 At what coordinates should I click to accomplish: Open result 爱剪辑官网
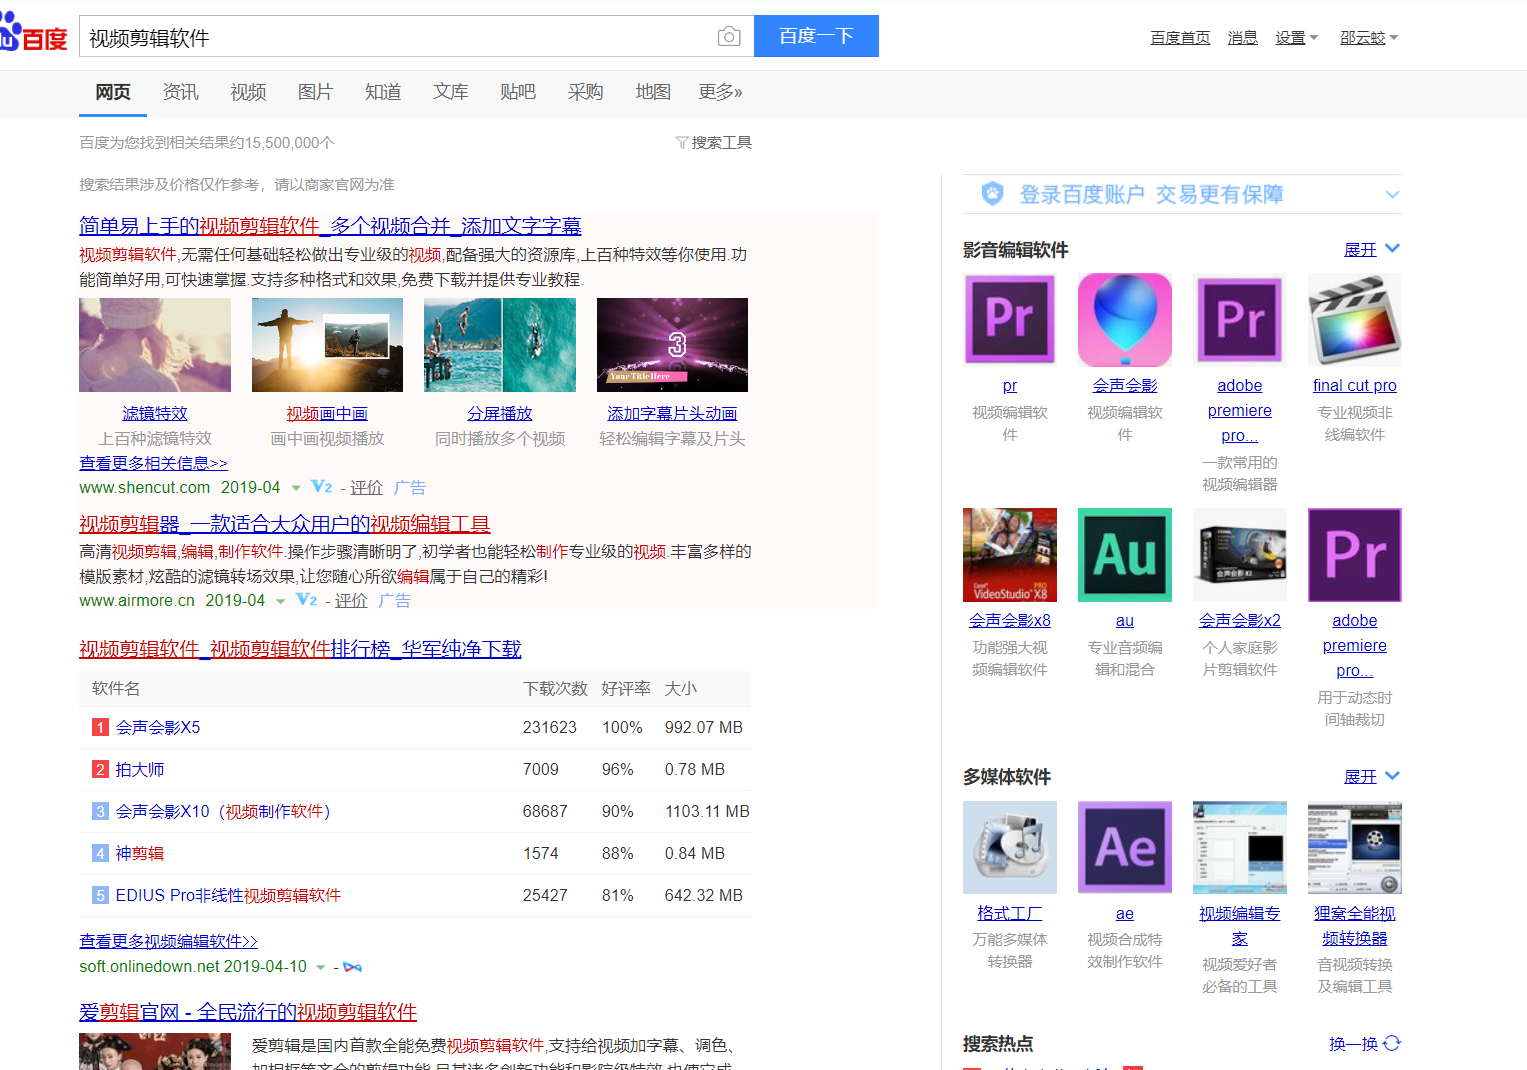point(248,1012)
